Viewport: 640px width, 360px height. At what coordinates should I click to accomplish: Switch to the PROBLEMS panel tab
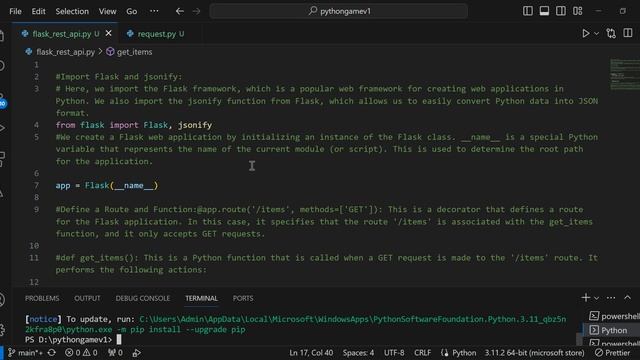(42, 298)
